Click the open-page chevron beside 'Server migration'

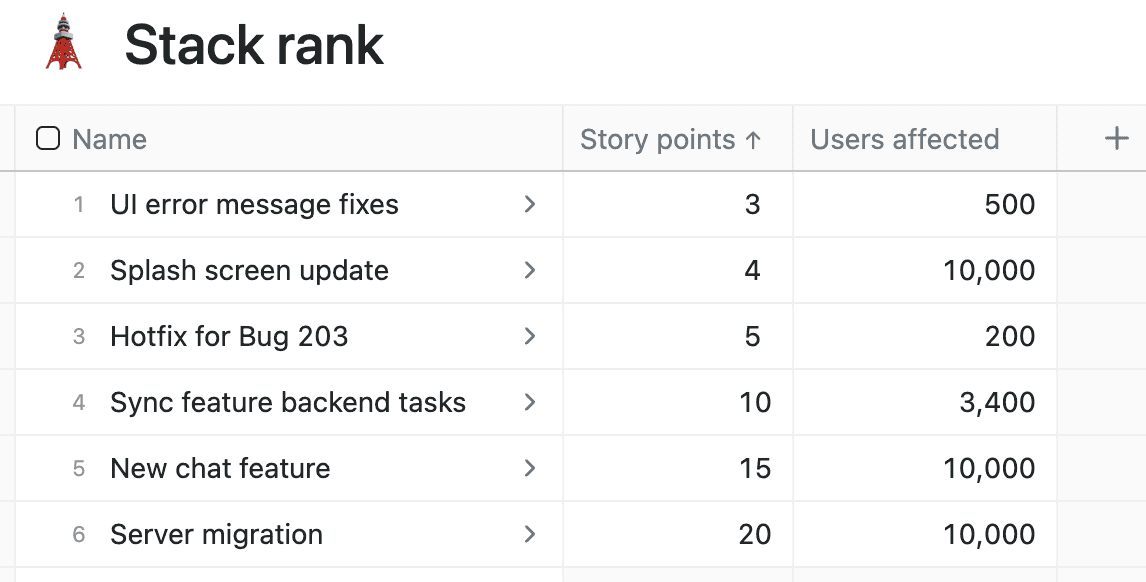tap(531, 534)
